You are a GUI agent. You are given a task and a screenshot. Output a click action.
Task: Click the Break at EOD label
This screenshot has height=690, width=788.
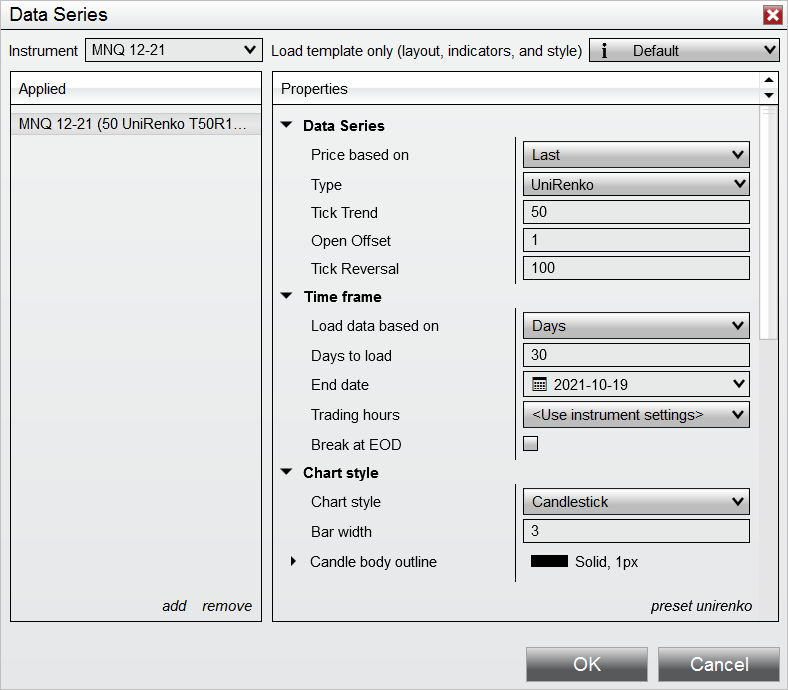coord(356,445)
